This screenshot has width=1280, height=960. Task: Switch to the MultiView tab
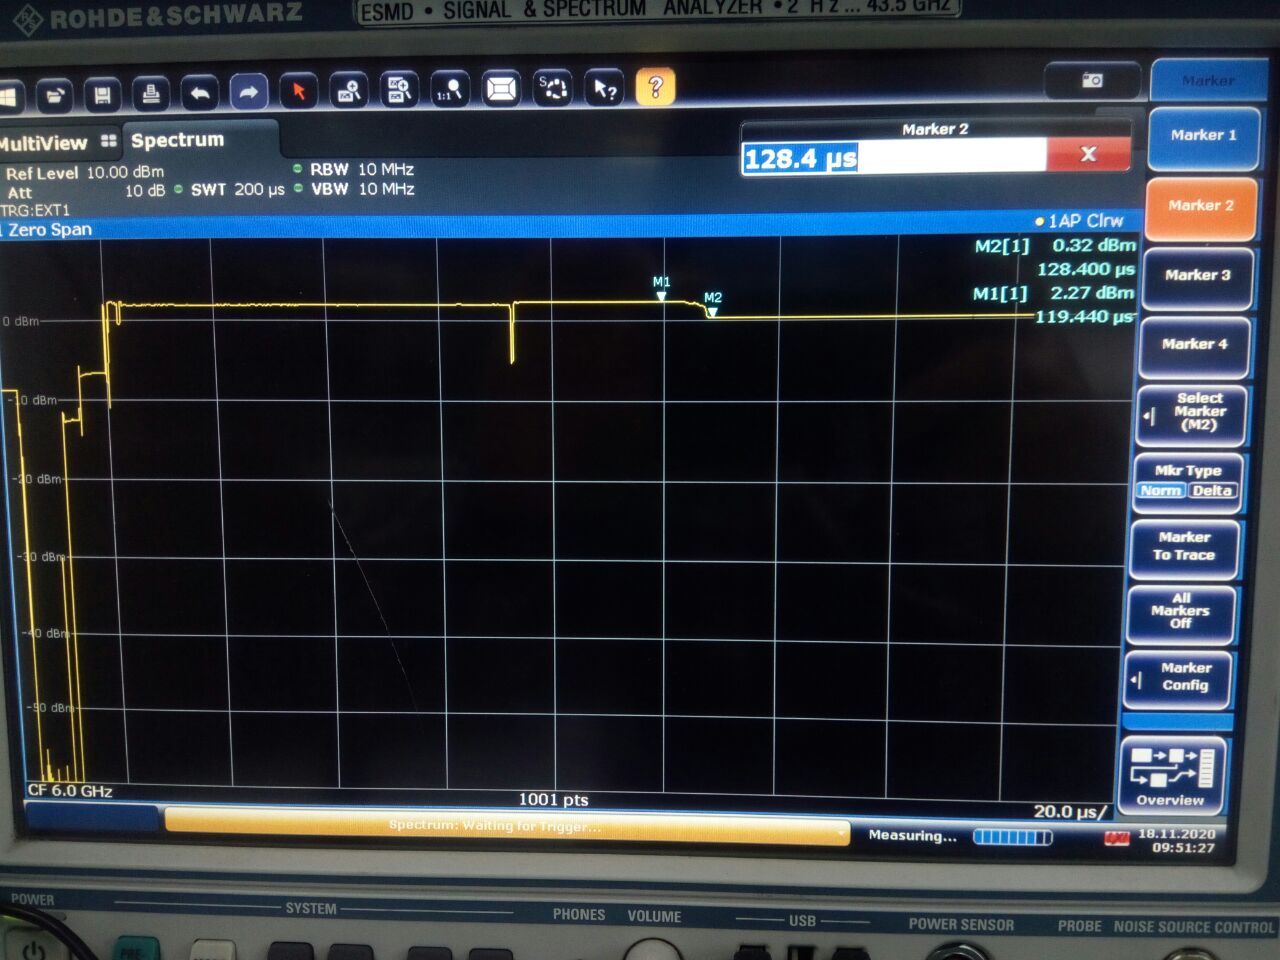point(58,143)
